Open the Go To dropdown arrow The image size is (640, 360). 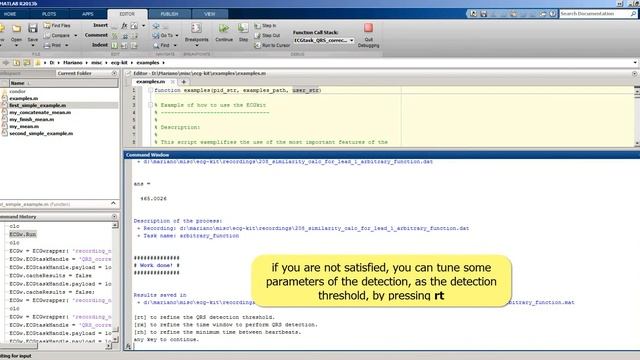pyautogui.click(x=177, y=36)
